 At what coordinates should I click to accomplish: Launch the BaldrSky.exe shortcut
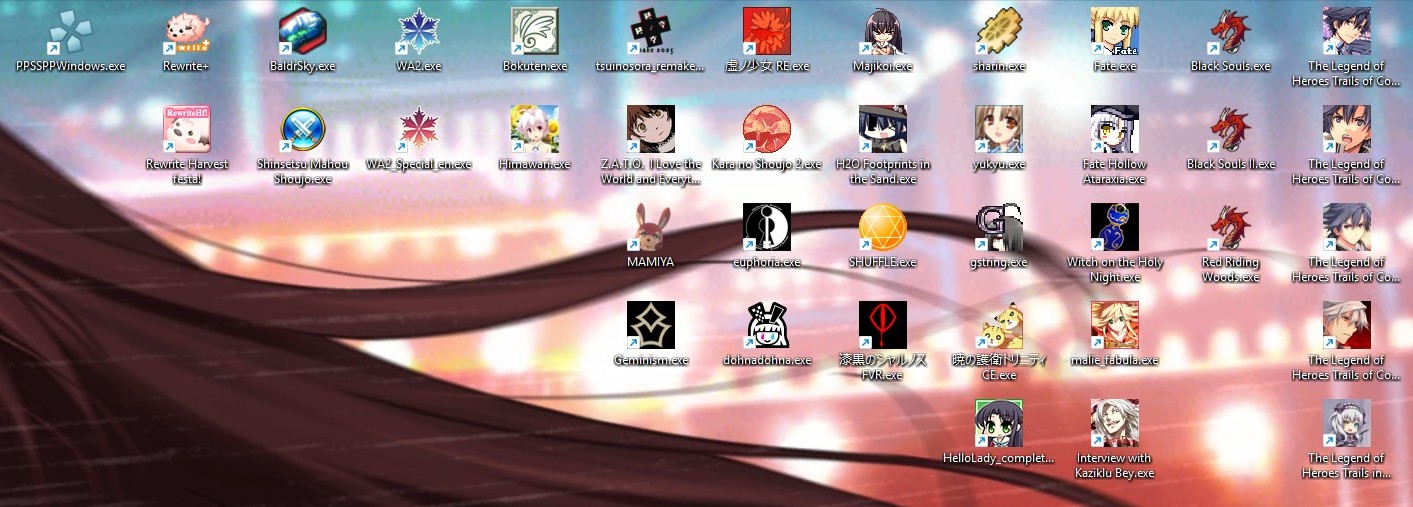(x=303, y=32)
